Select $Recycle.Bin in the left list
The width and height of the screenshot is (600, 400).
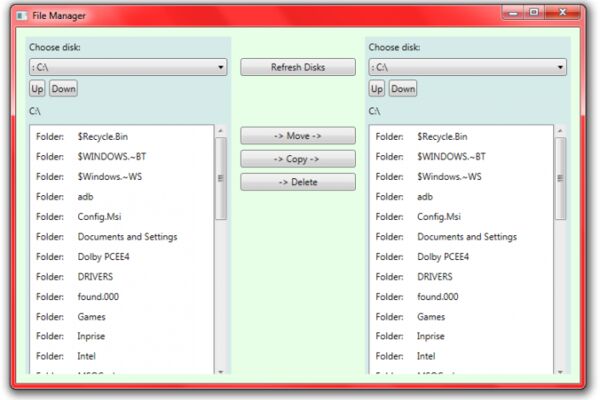(122, 137)
